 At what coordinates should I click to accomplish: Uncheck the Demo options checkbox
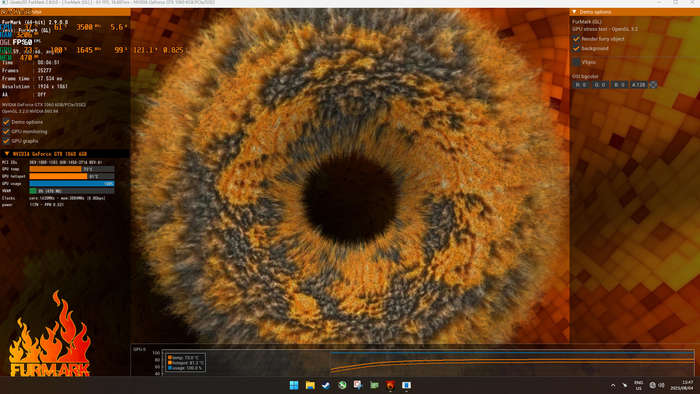6,122
